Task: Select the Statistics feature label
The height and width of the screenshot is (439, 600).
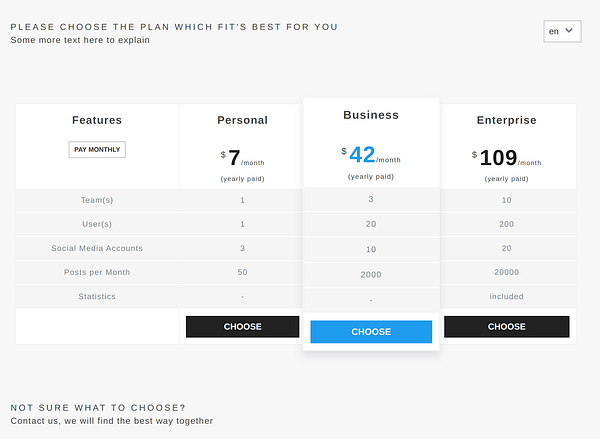Action: click(97, 296)
